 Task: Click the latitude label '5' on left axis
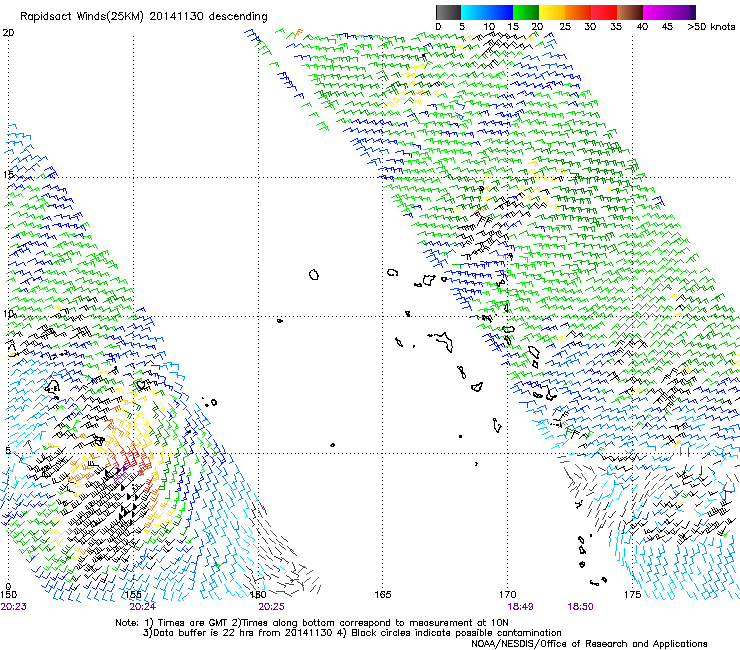pos(8,450)
